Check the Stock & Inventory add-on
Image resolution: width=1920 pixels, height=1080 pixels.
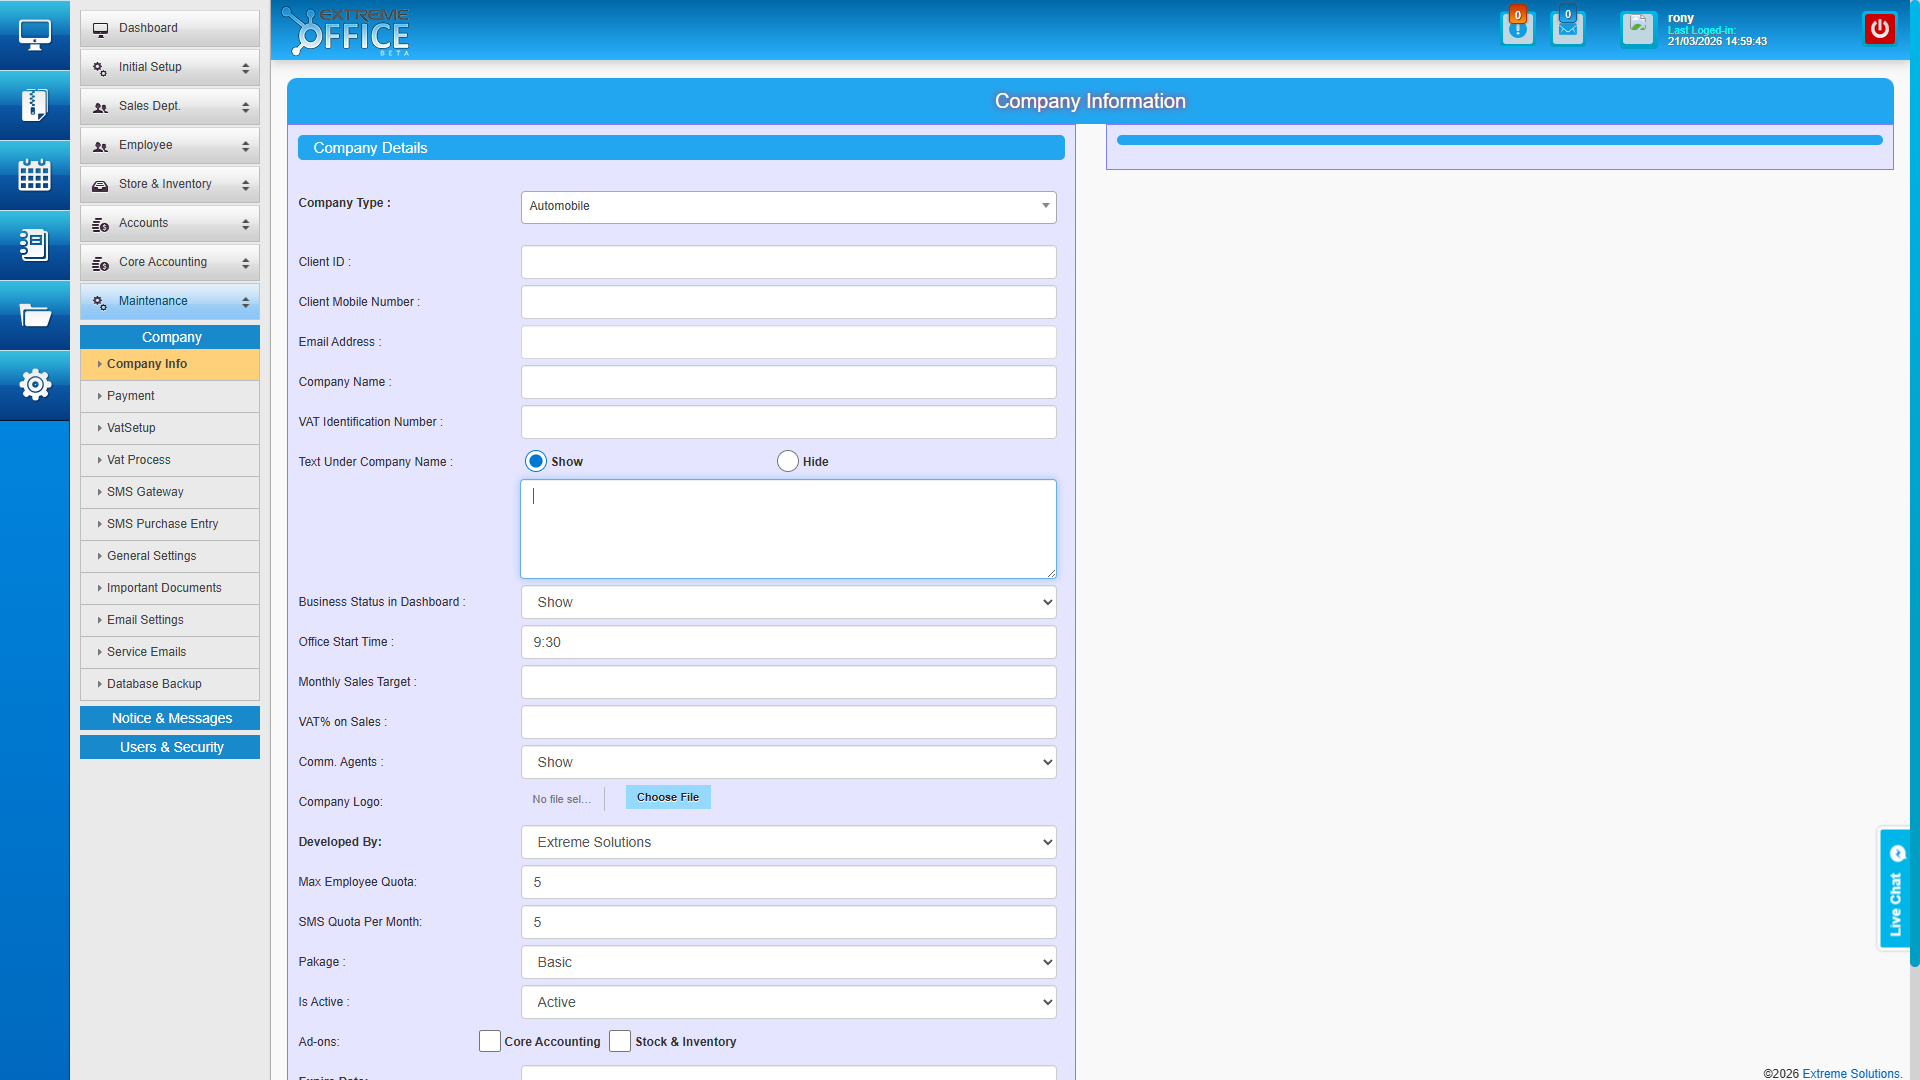point(620,1041)
